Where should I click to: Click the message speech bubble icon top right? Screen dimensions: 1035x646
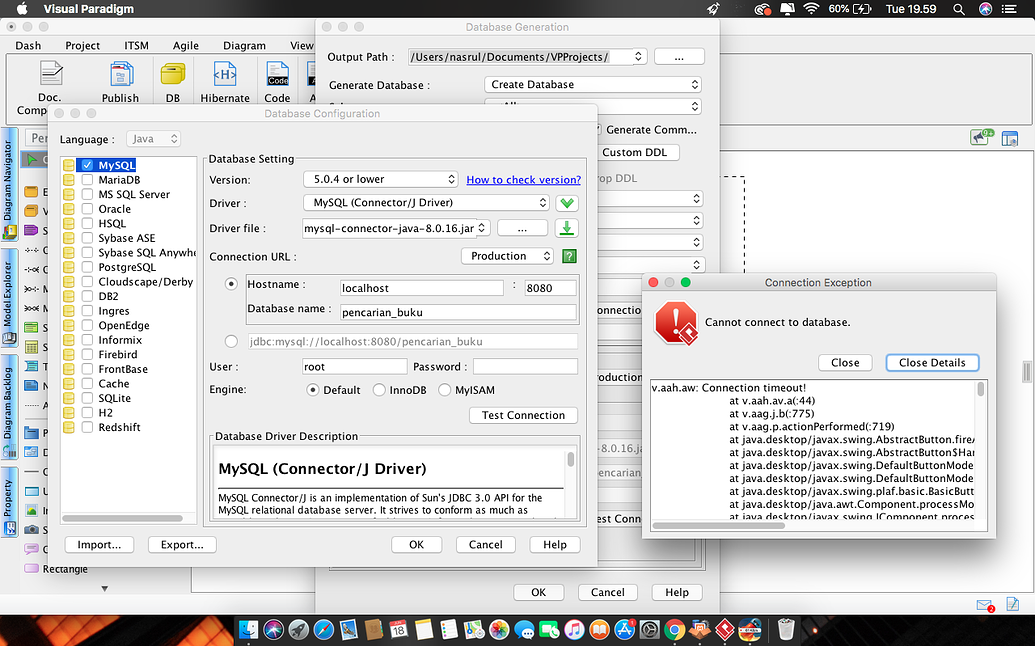point(982,137)
